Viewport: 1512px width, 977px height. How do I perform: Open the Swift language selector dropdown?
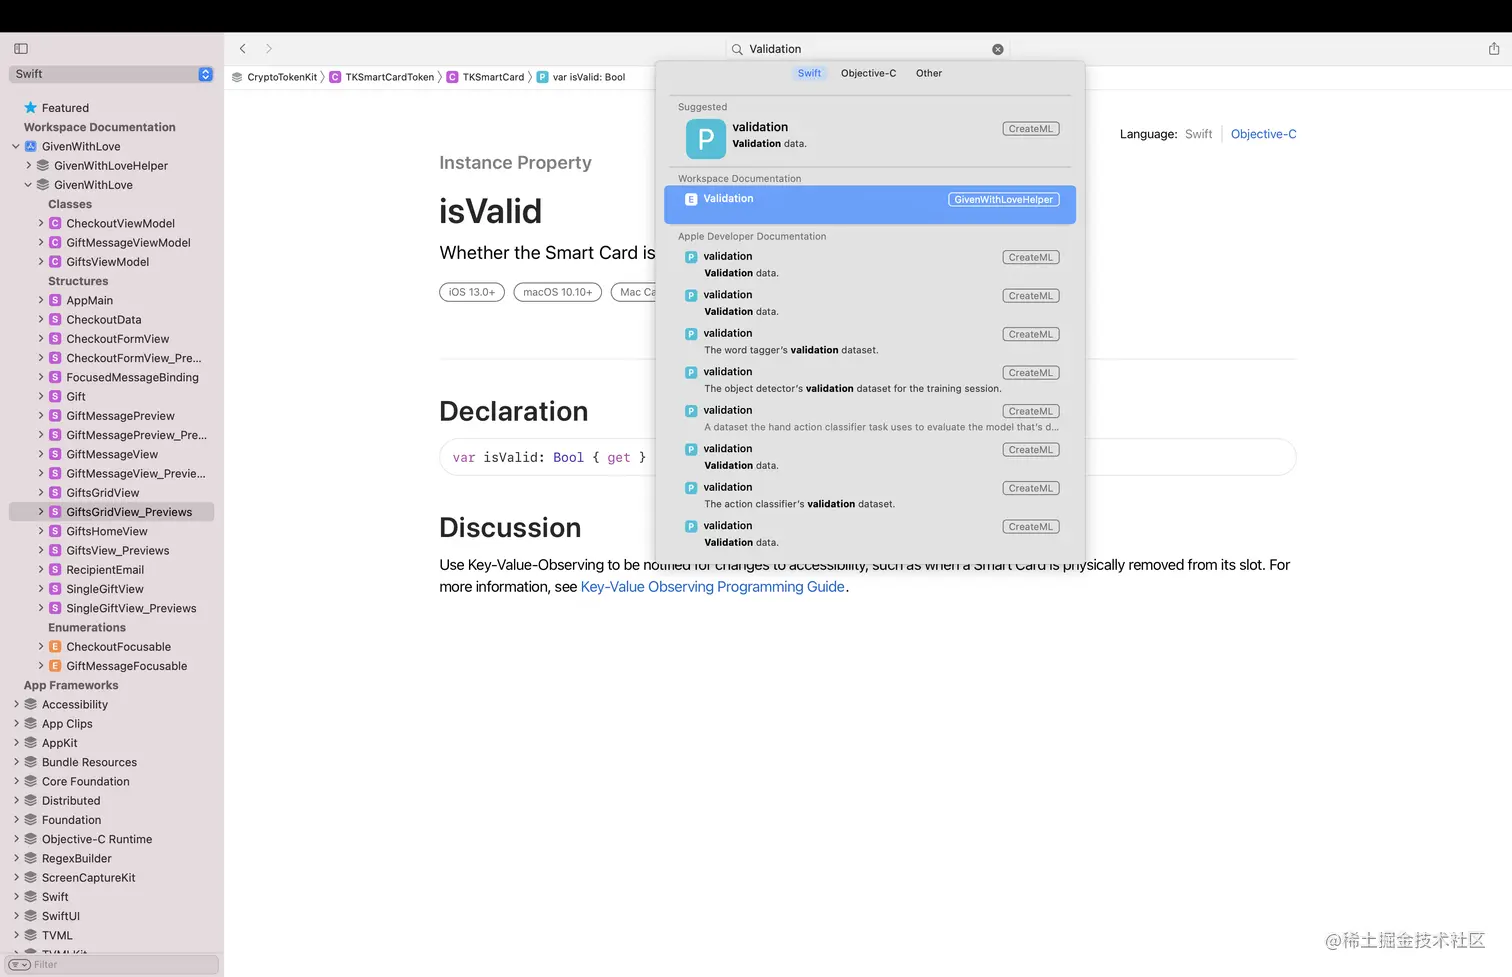click(111, 74)
